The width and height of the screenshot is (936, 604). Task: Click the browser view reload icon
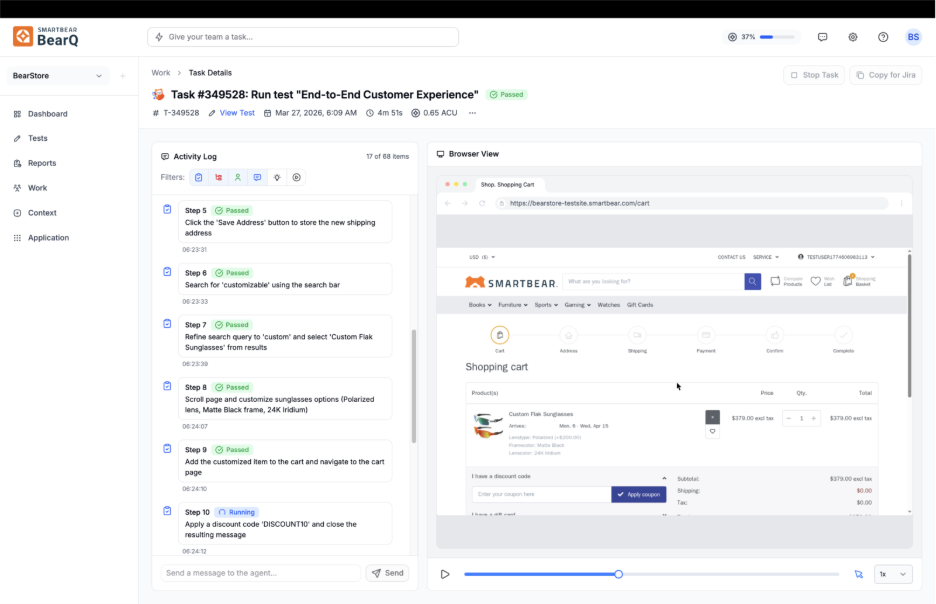482,204
